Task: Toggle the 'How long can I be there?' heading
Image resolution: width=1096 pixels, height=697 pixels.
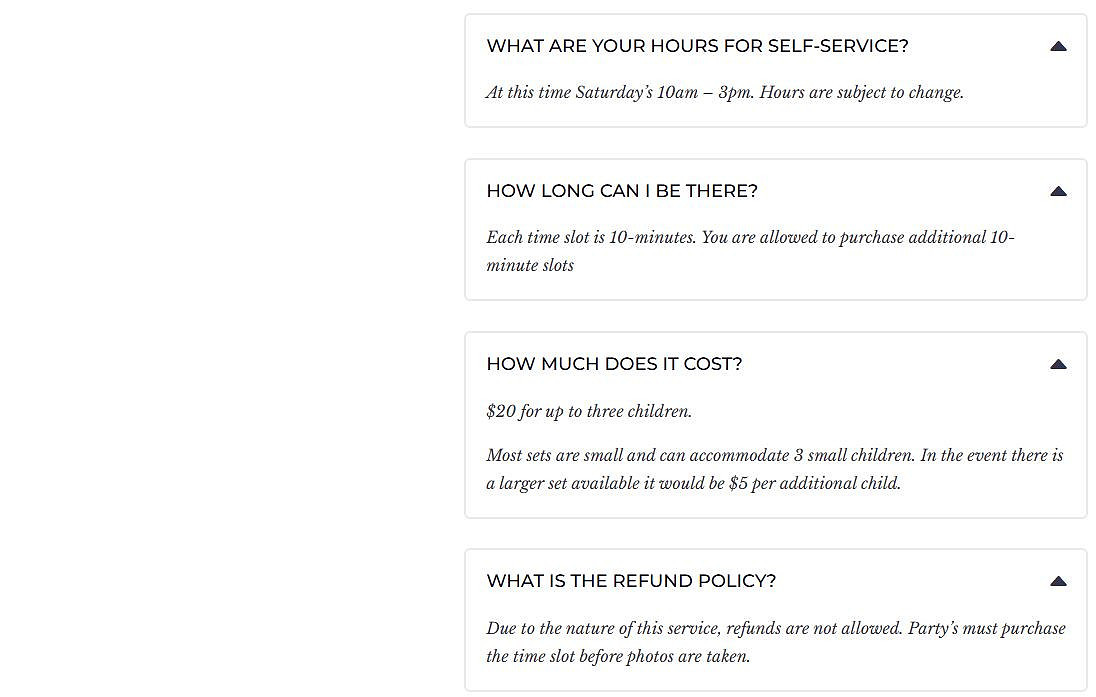Action: pos(621,191)
